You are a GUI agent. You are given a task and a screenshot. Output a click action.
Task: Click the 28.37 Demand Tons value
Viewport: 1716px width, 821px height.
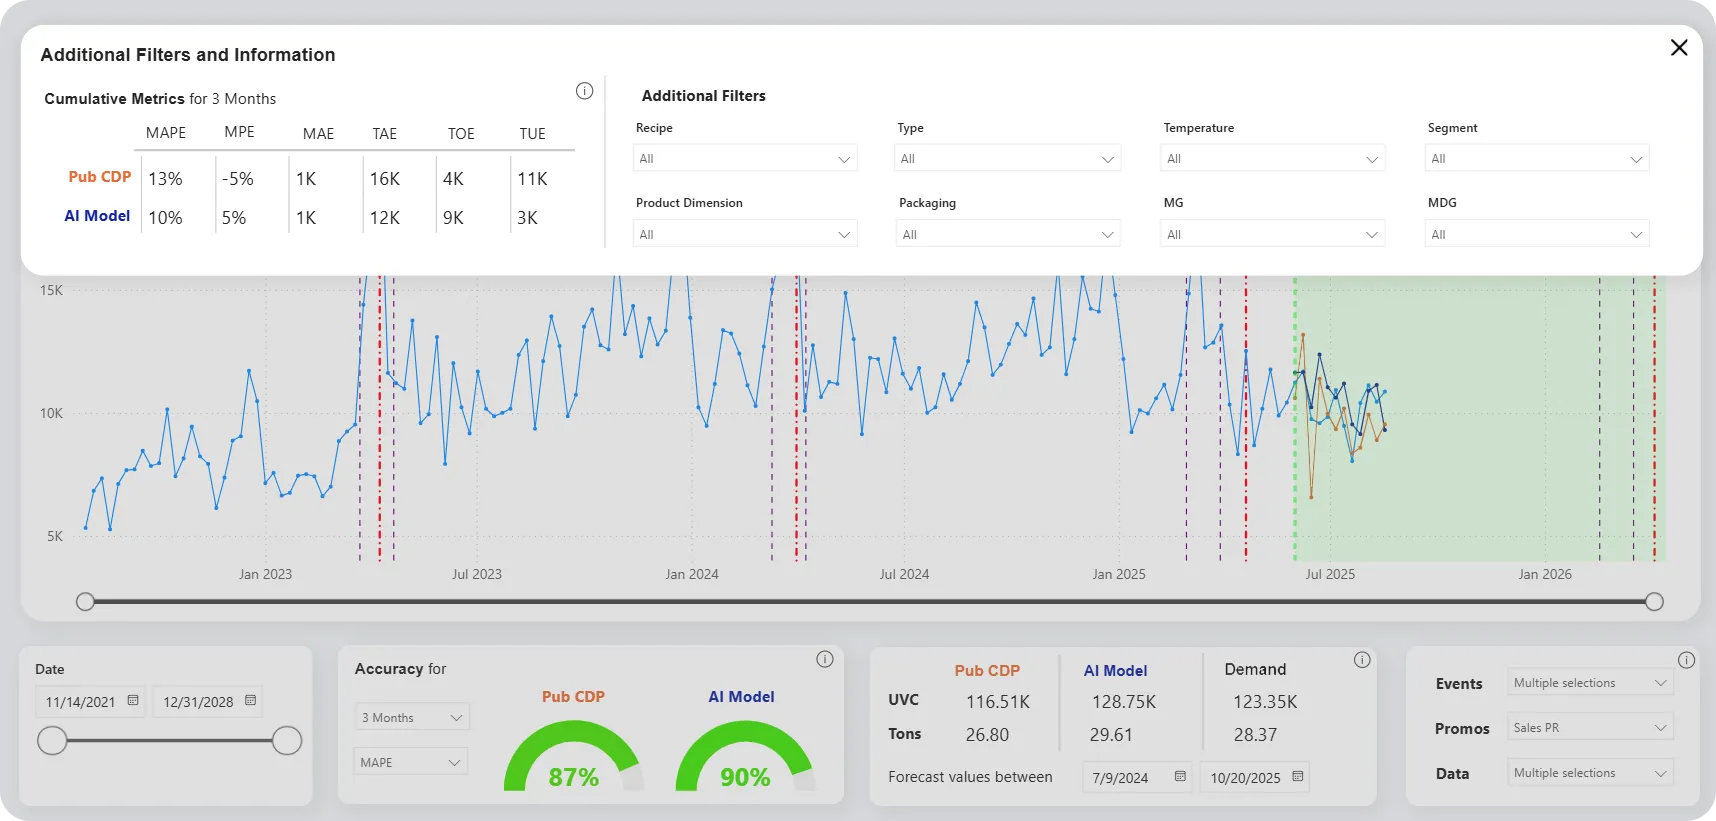click(x=1255, y=735)
